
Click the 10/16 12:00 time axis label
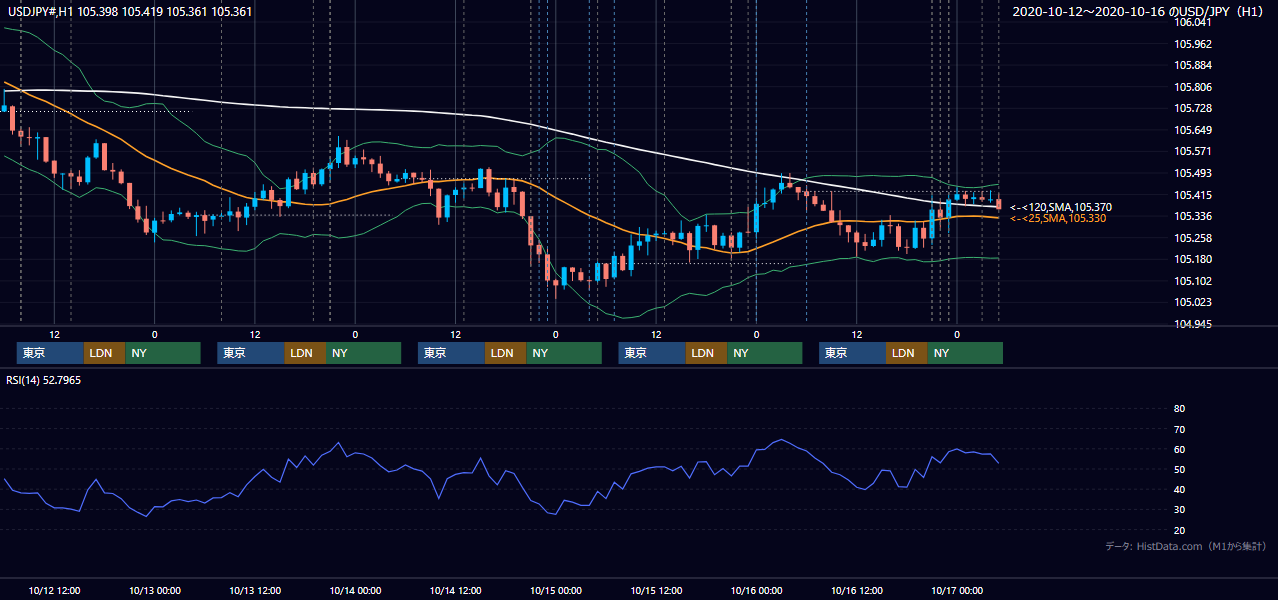(857, 590)
